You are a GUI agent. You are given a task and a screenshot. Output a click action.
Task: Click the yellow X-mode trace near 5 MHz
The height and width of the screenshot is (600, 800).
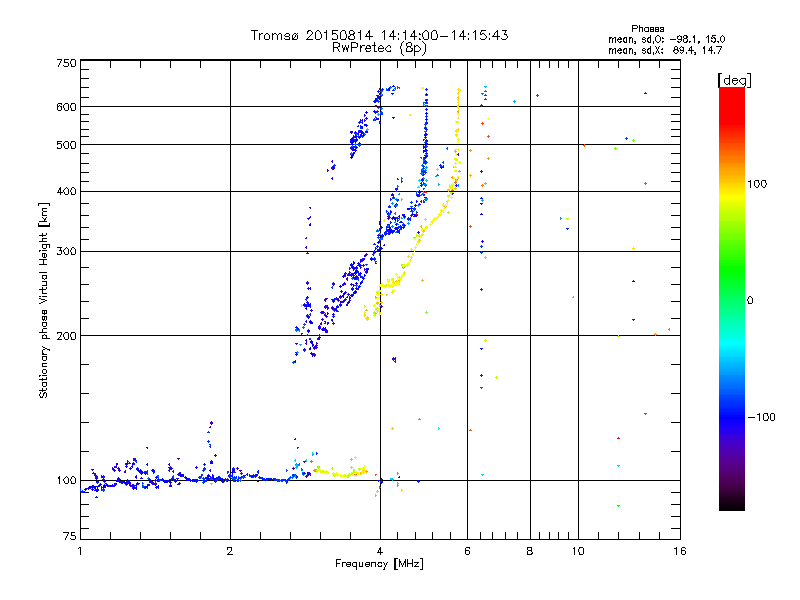coord(427,226)
